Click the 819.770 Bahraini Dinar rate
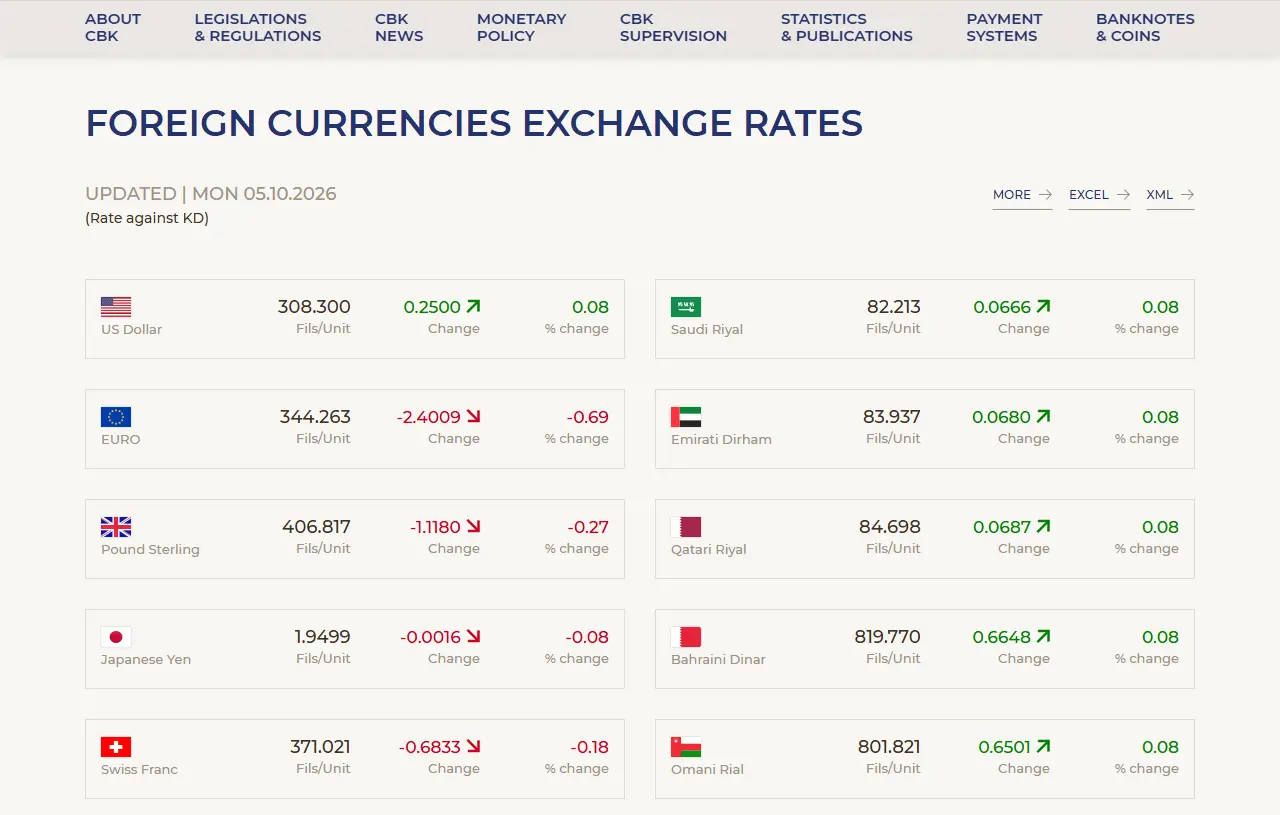Screen dimensions: 1280x815 pos(887,637)
